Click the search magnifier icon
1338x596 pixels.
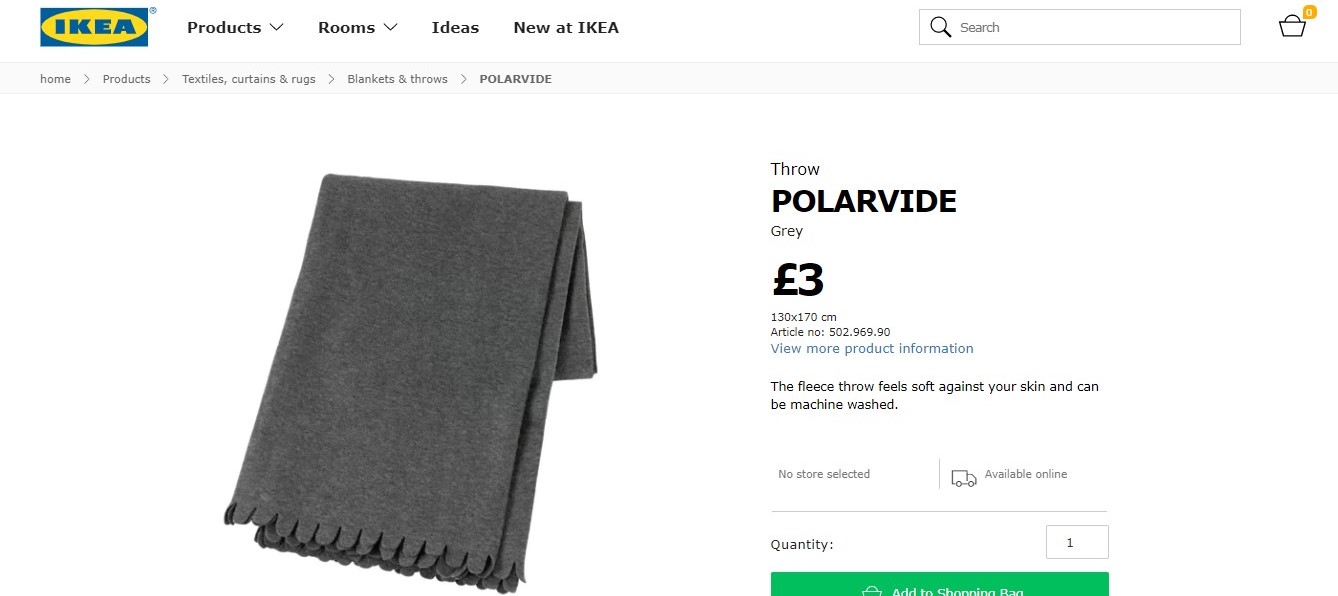tap(941, 27)
